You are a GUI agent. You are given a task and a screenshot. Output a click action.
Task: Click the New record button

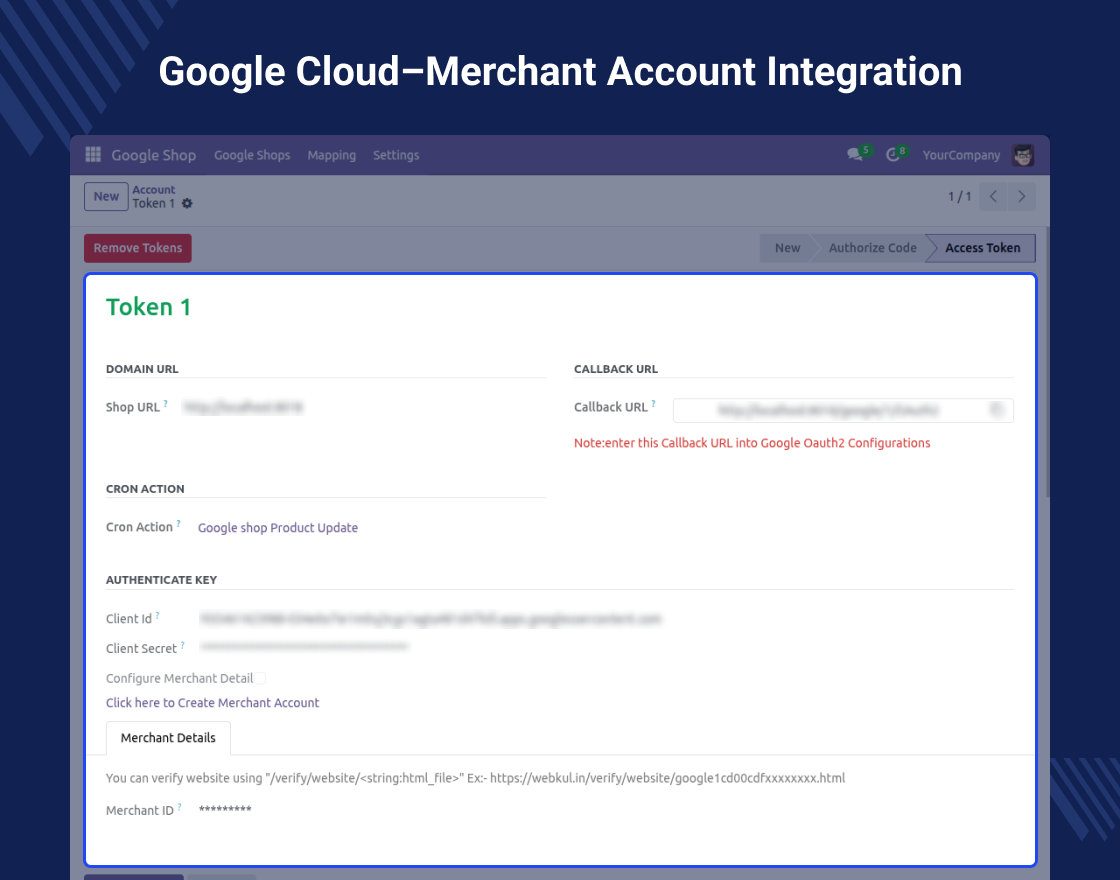(x=106, y=196)
